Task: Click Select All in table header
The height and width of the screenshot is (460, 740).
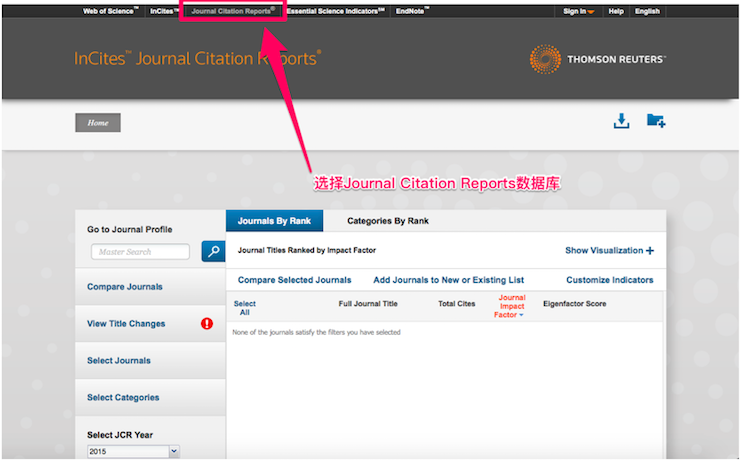Action: click(244, 308)
